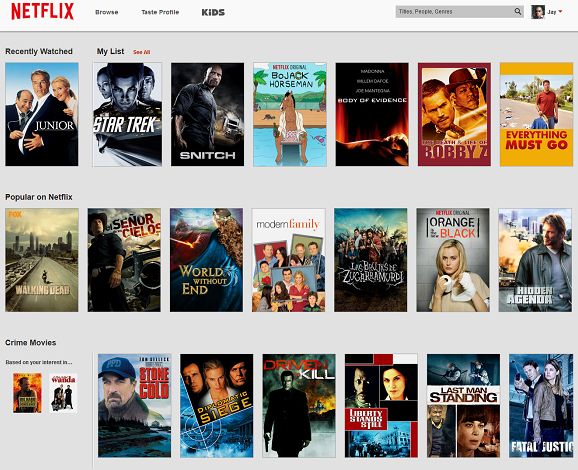The height and width of the screenshot is (470, 578).
Task: Open The Walking Dead poster
Action: pos(42,260)
